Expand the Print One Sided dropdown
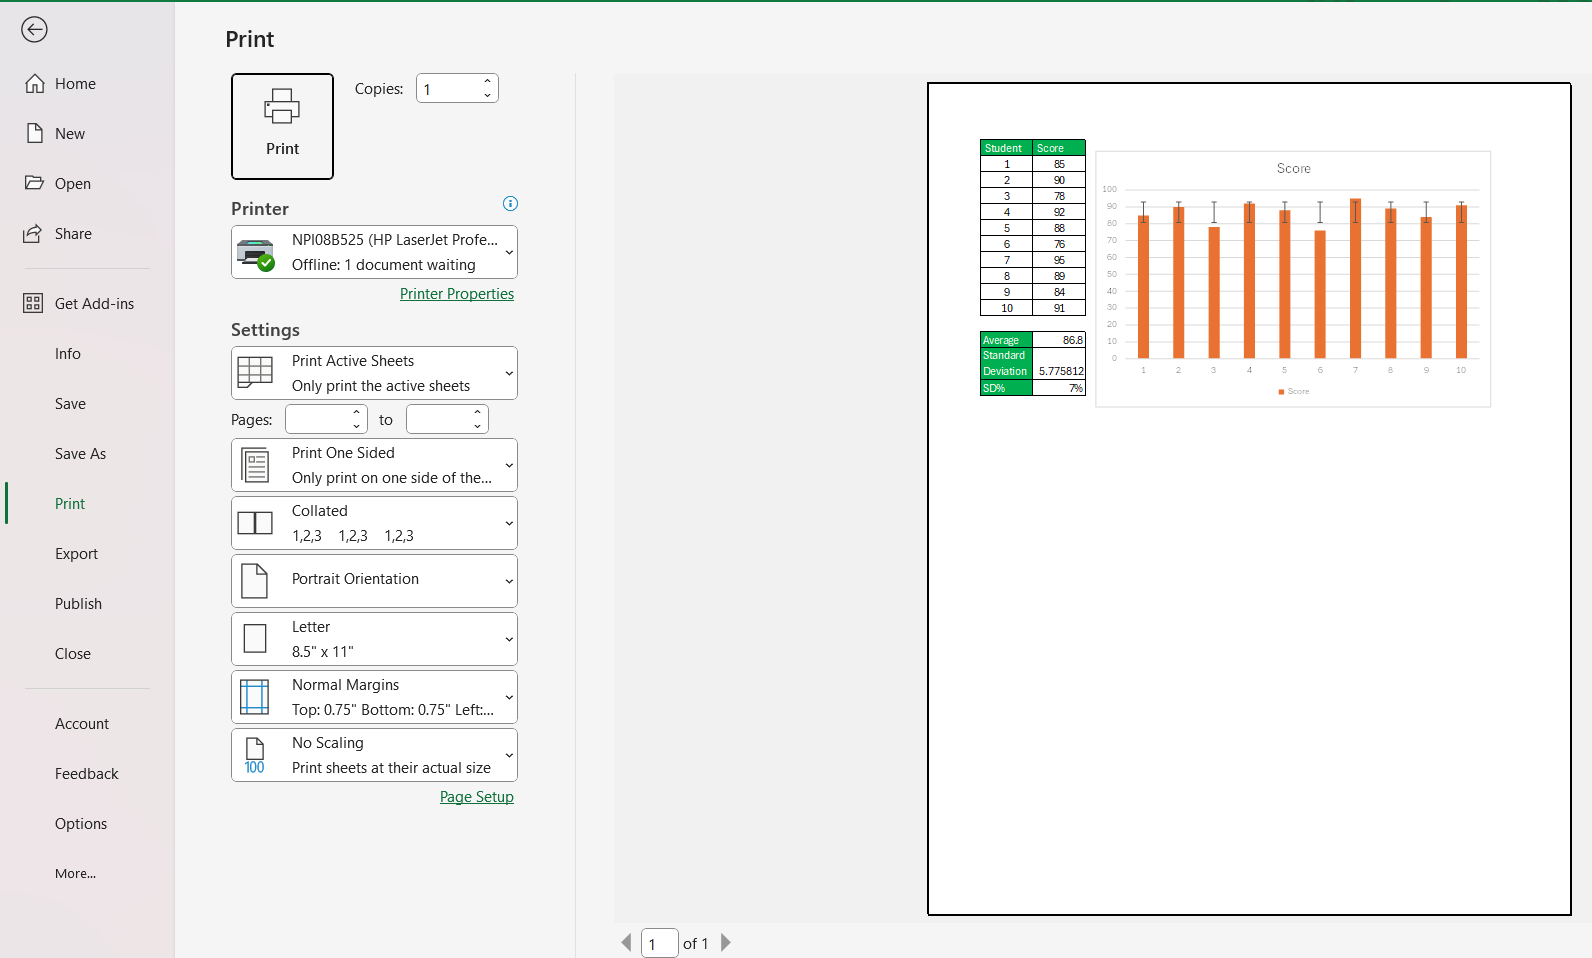Screen dimensions: 1592x958 pyautogui.click(x=509, y=465)
